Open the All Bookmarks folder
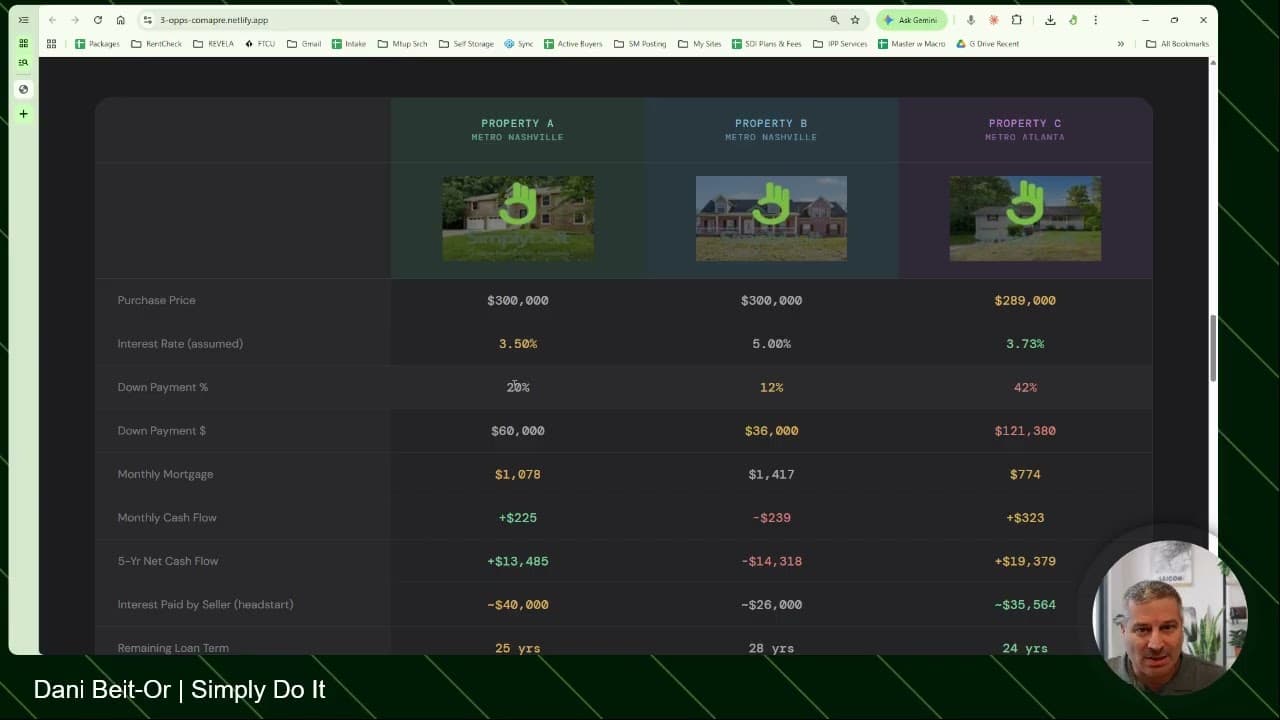Viewport: 1280px width, 720px height. pyautogui.click(x=1177, y=44)
